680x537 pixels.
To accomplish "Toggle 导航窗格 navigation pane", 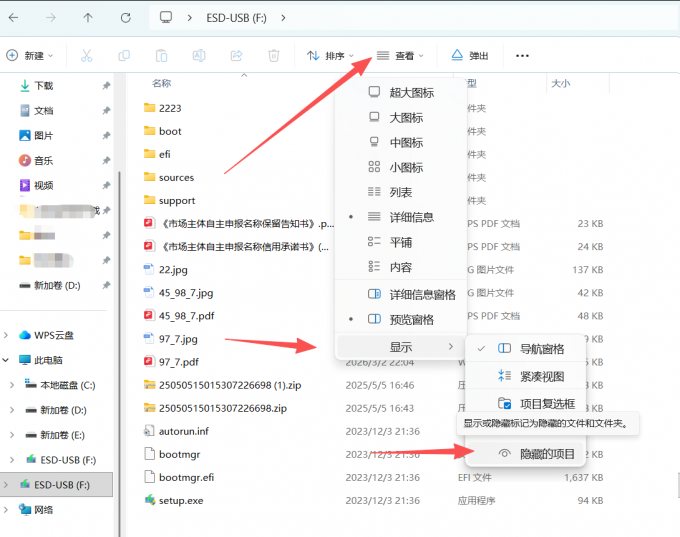I will click(526, 349).
